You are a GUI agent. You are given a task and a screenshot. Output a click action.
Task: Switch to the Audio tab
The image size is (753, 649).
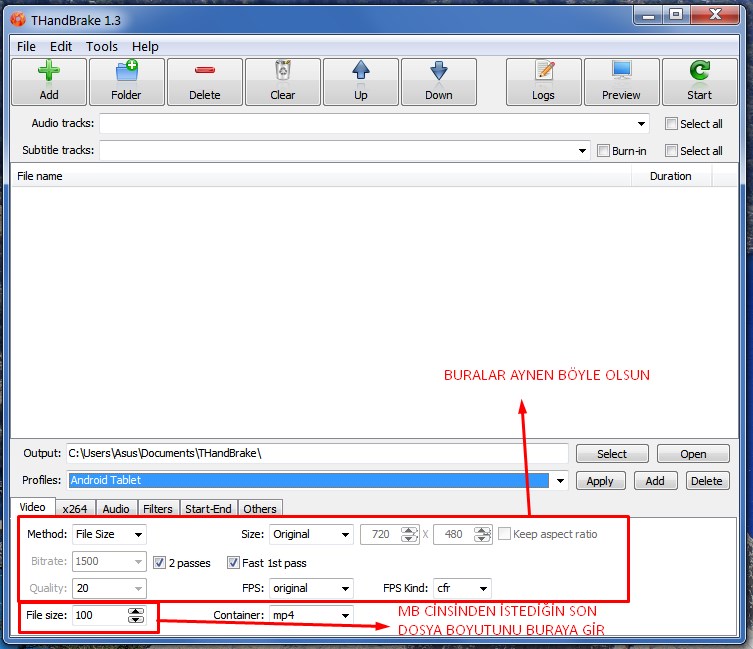point(116,509)
